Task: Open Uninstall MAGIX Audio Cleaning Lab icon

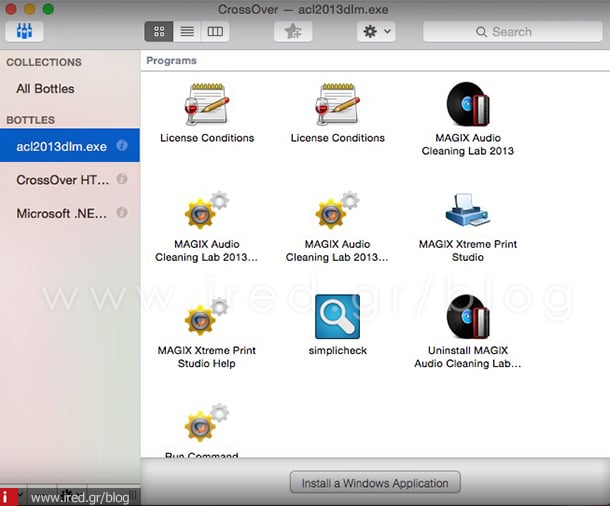Action: tap(467, 318)
